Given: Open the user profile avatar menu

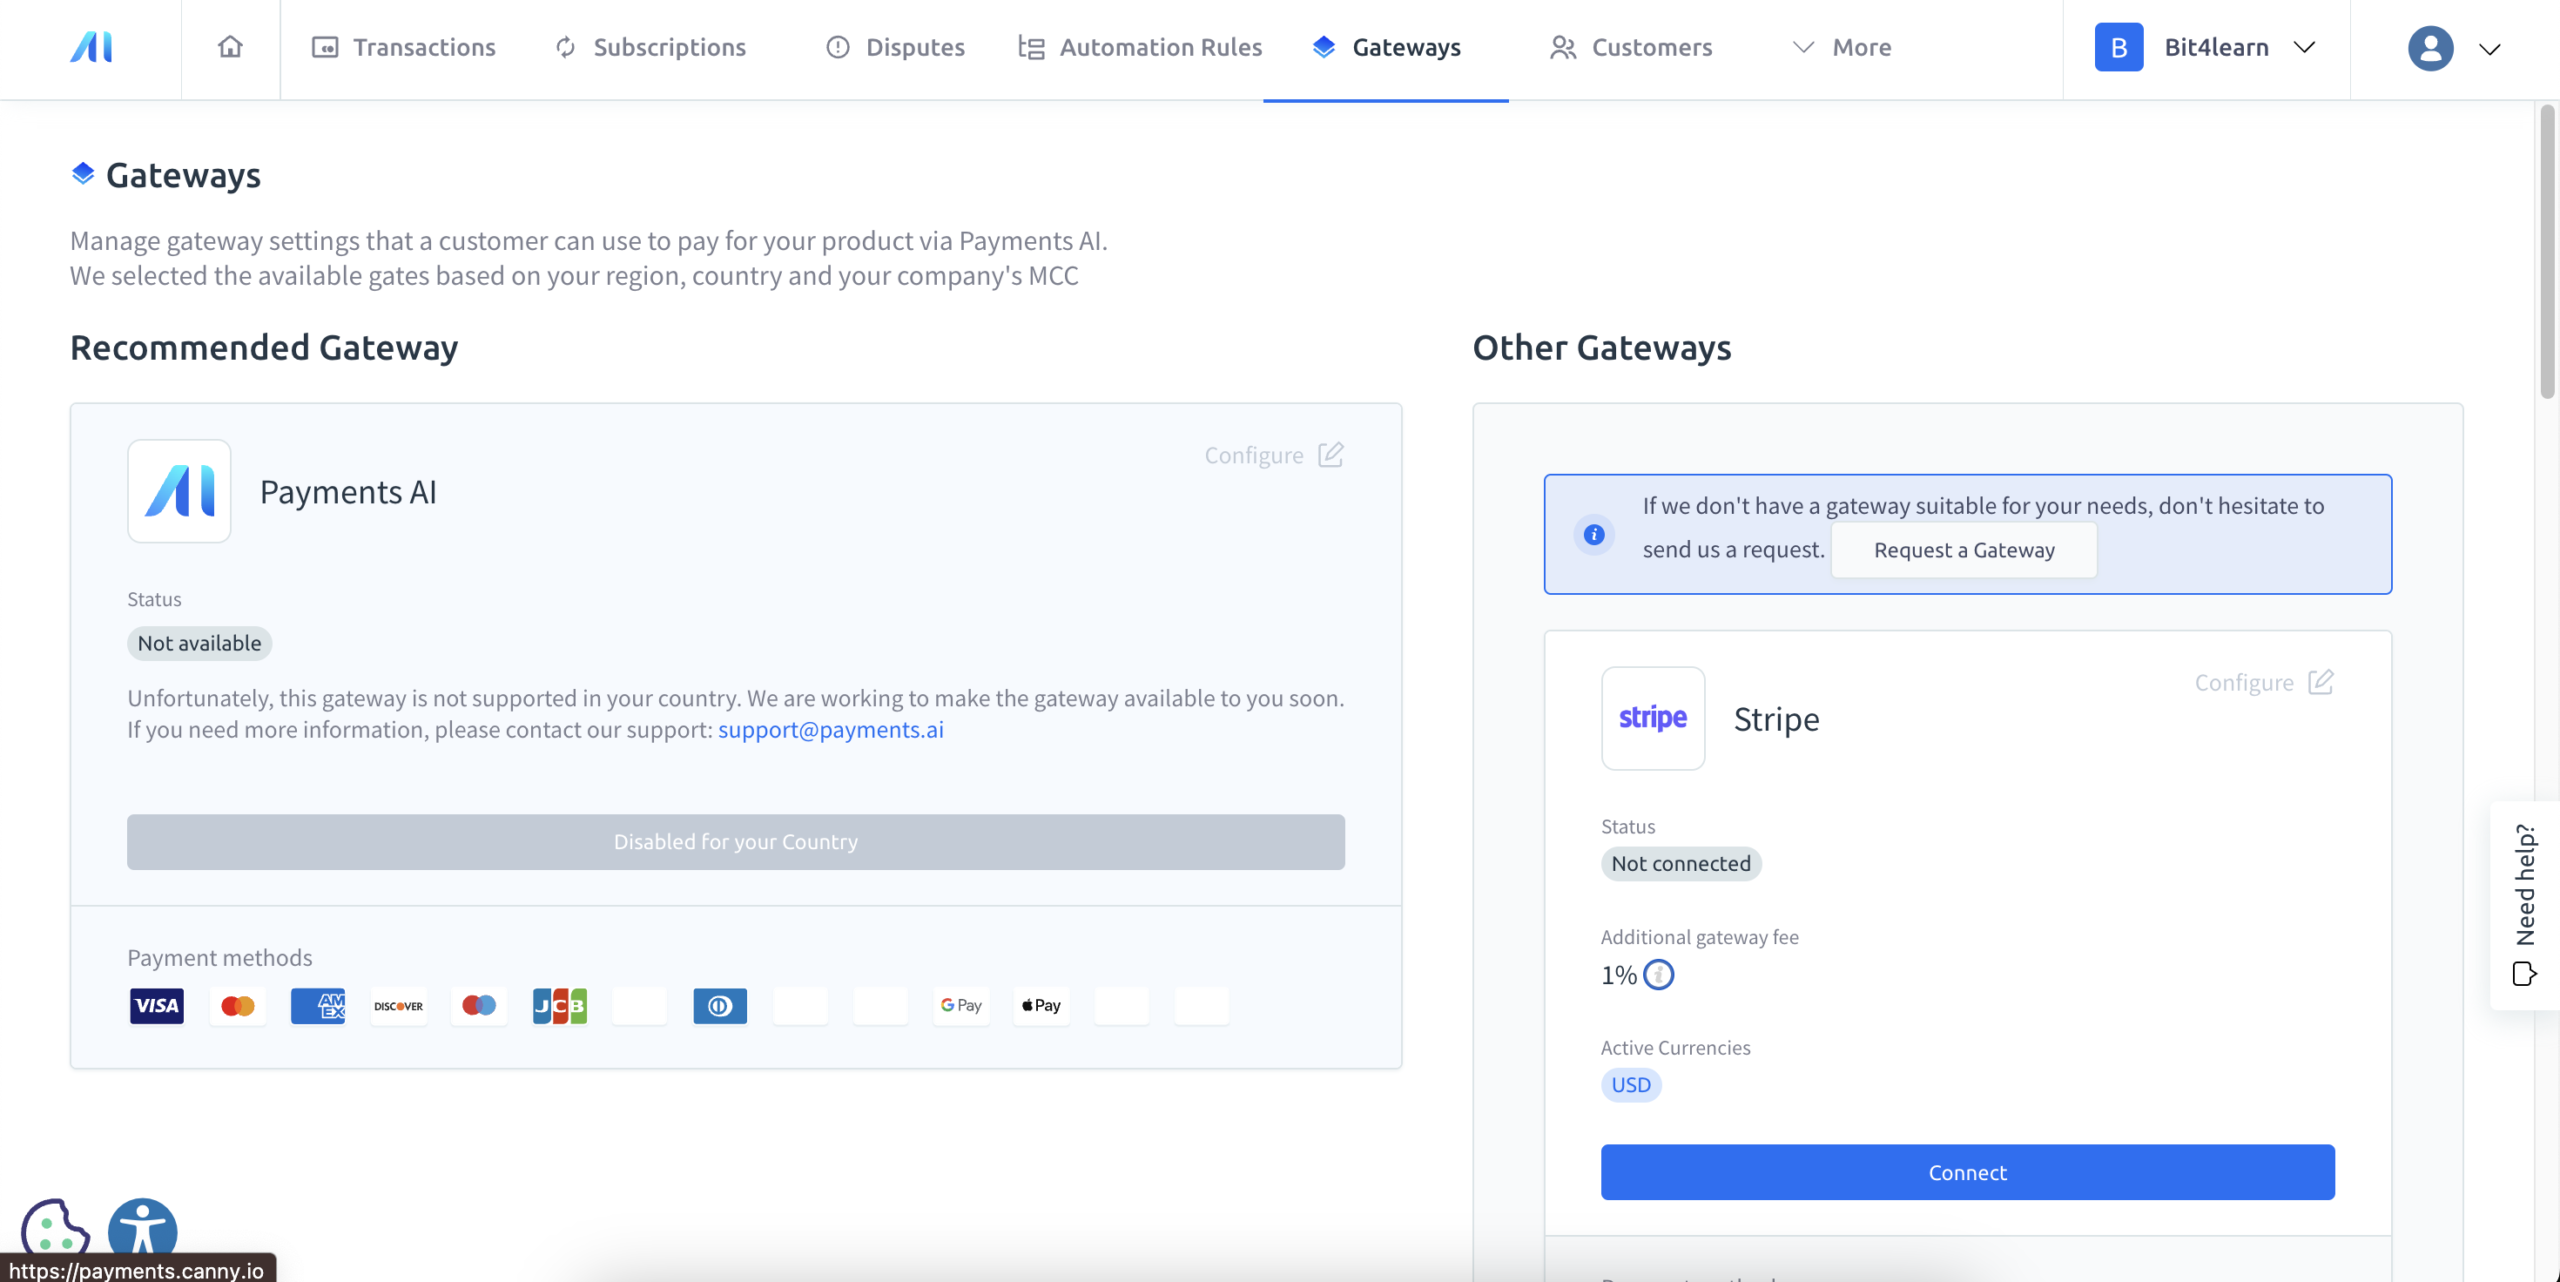Looking at the screenshot, I should (x=2430, y=48).
